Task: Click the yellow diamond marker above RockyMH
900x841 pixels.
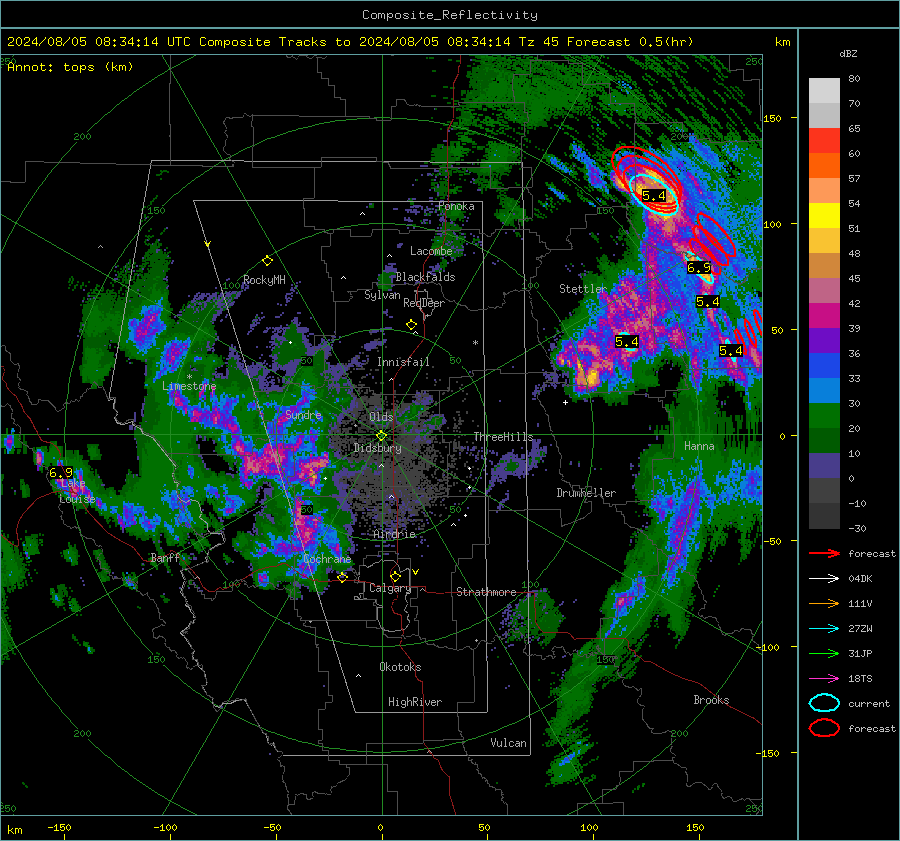Action: pos(267,261)
